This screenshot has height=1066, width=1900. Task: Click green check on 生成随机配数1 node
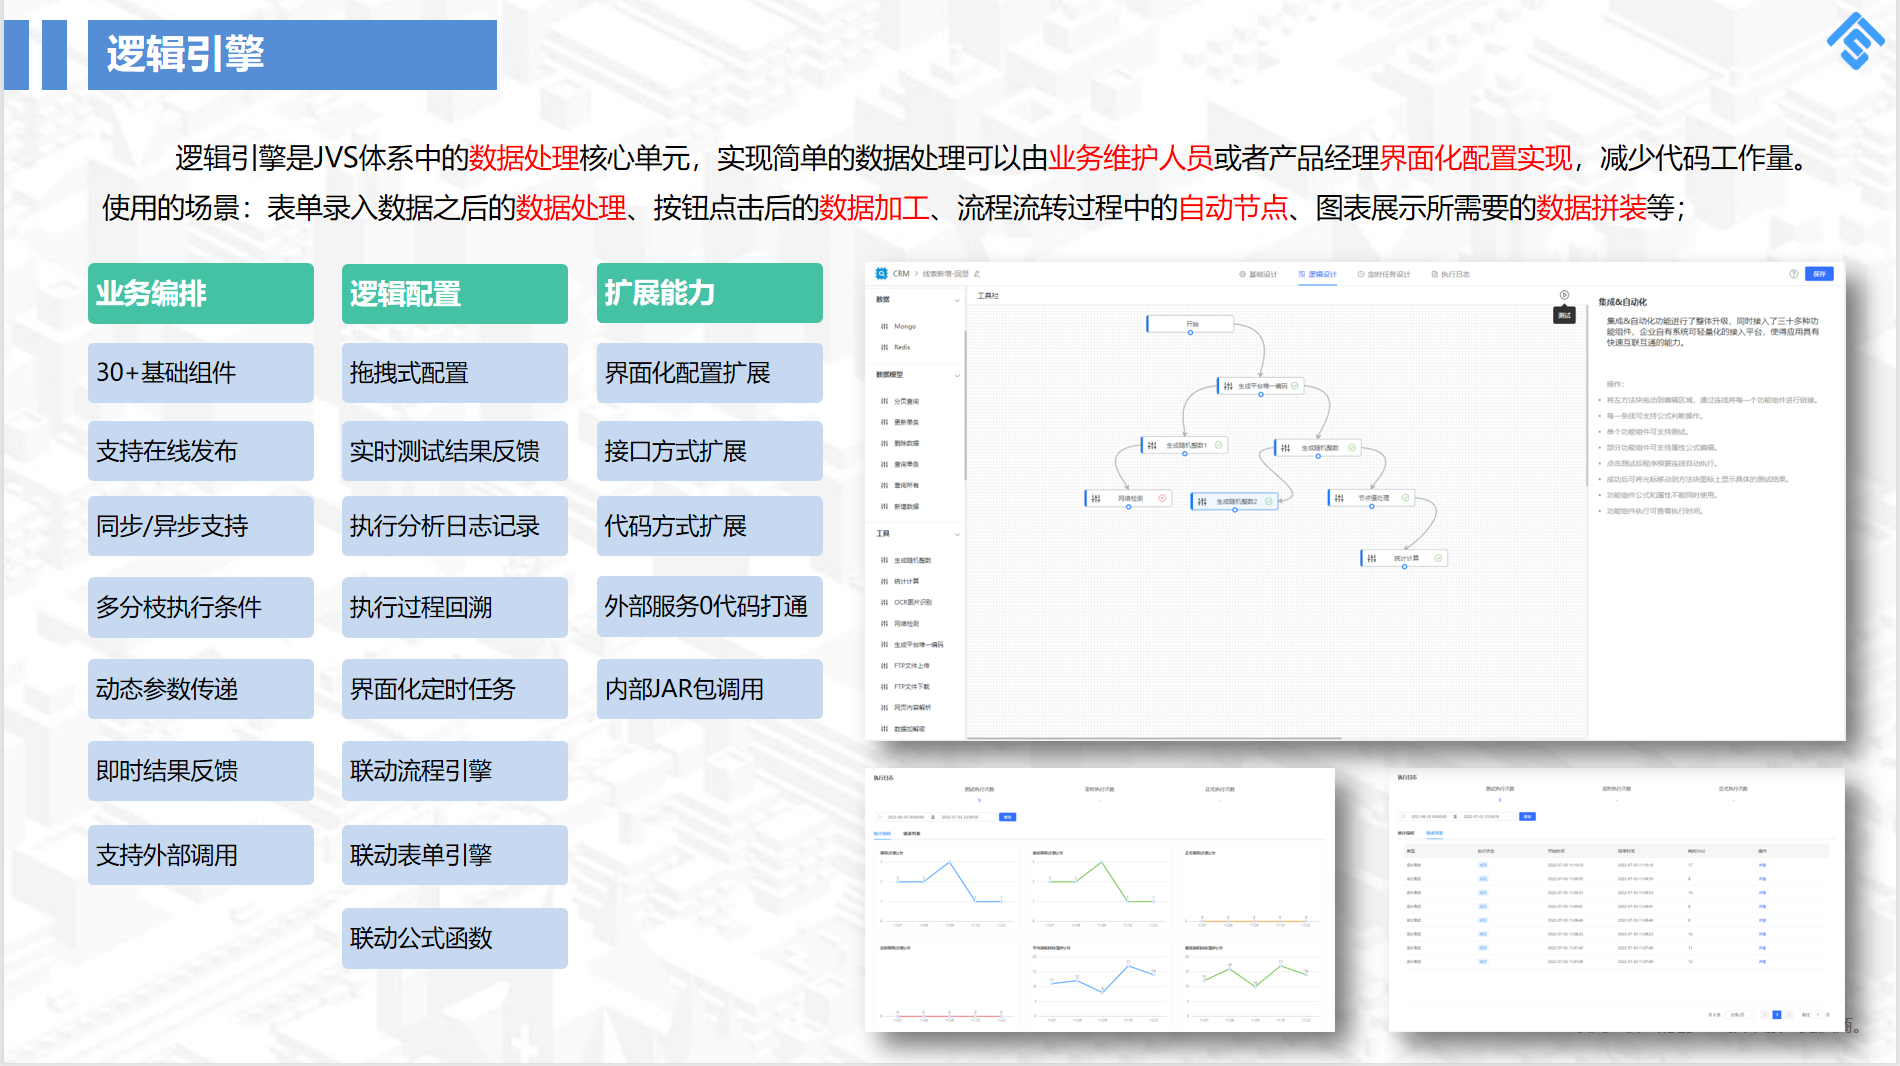[x=1218, y=445]
